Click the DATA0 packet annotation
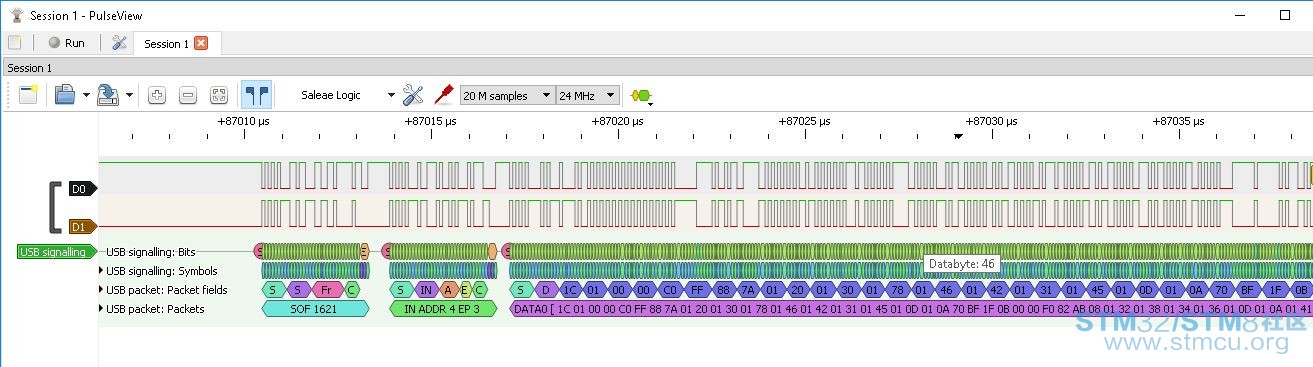1313x367 pixels. pos(910,309)
